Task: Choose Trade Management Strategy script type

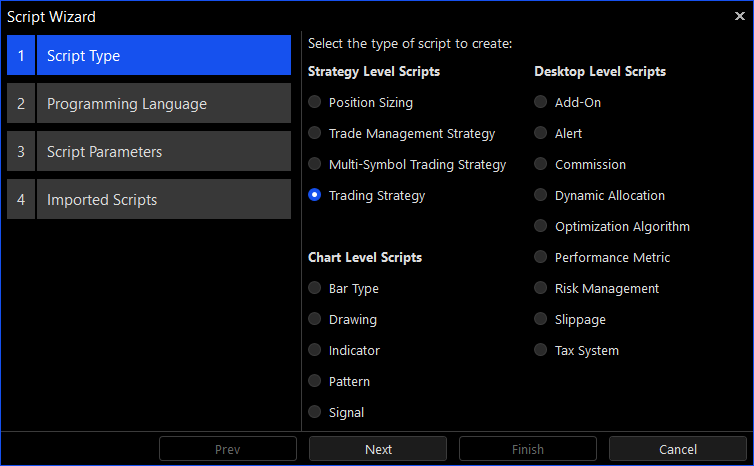Action: tap(315, 133)
